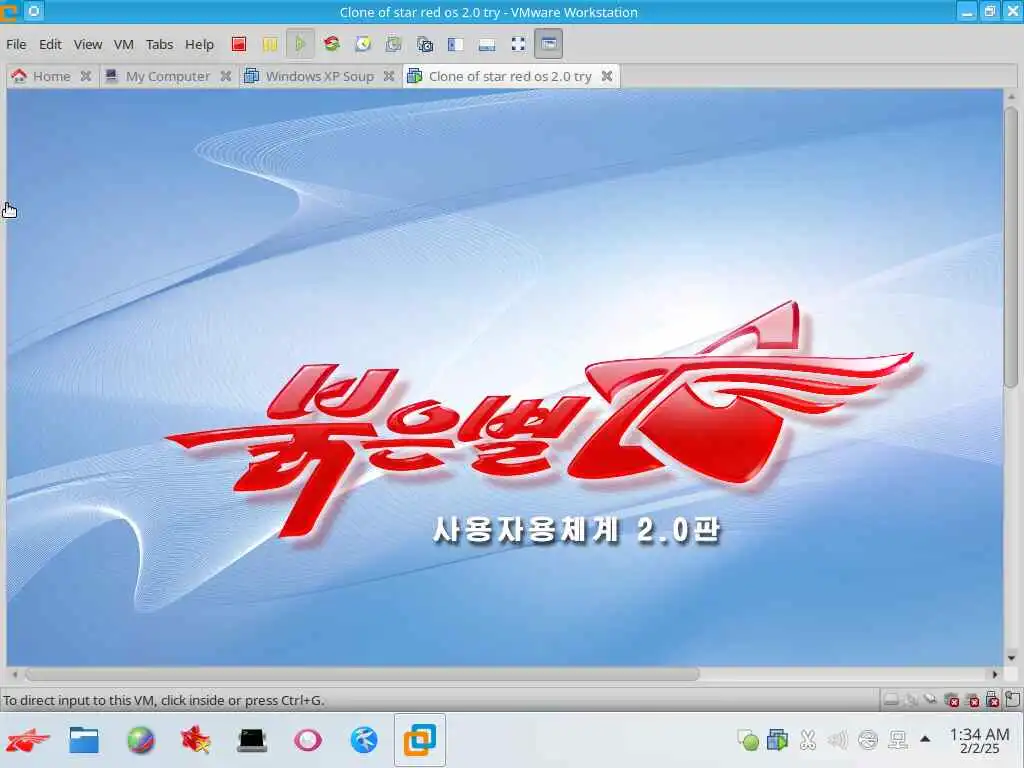Image resolution: width=1024 pixels, height=768 pixels.
Task: Open the View menu
Action: click(88, 44)
